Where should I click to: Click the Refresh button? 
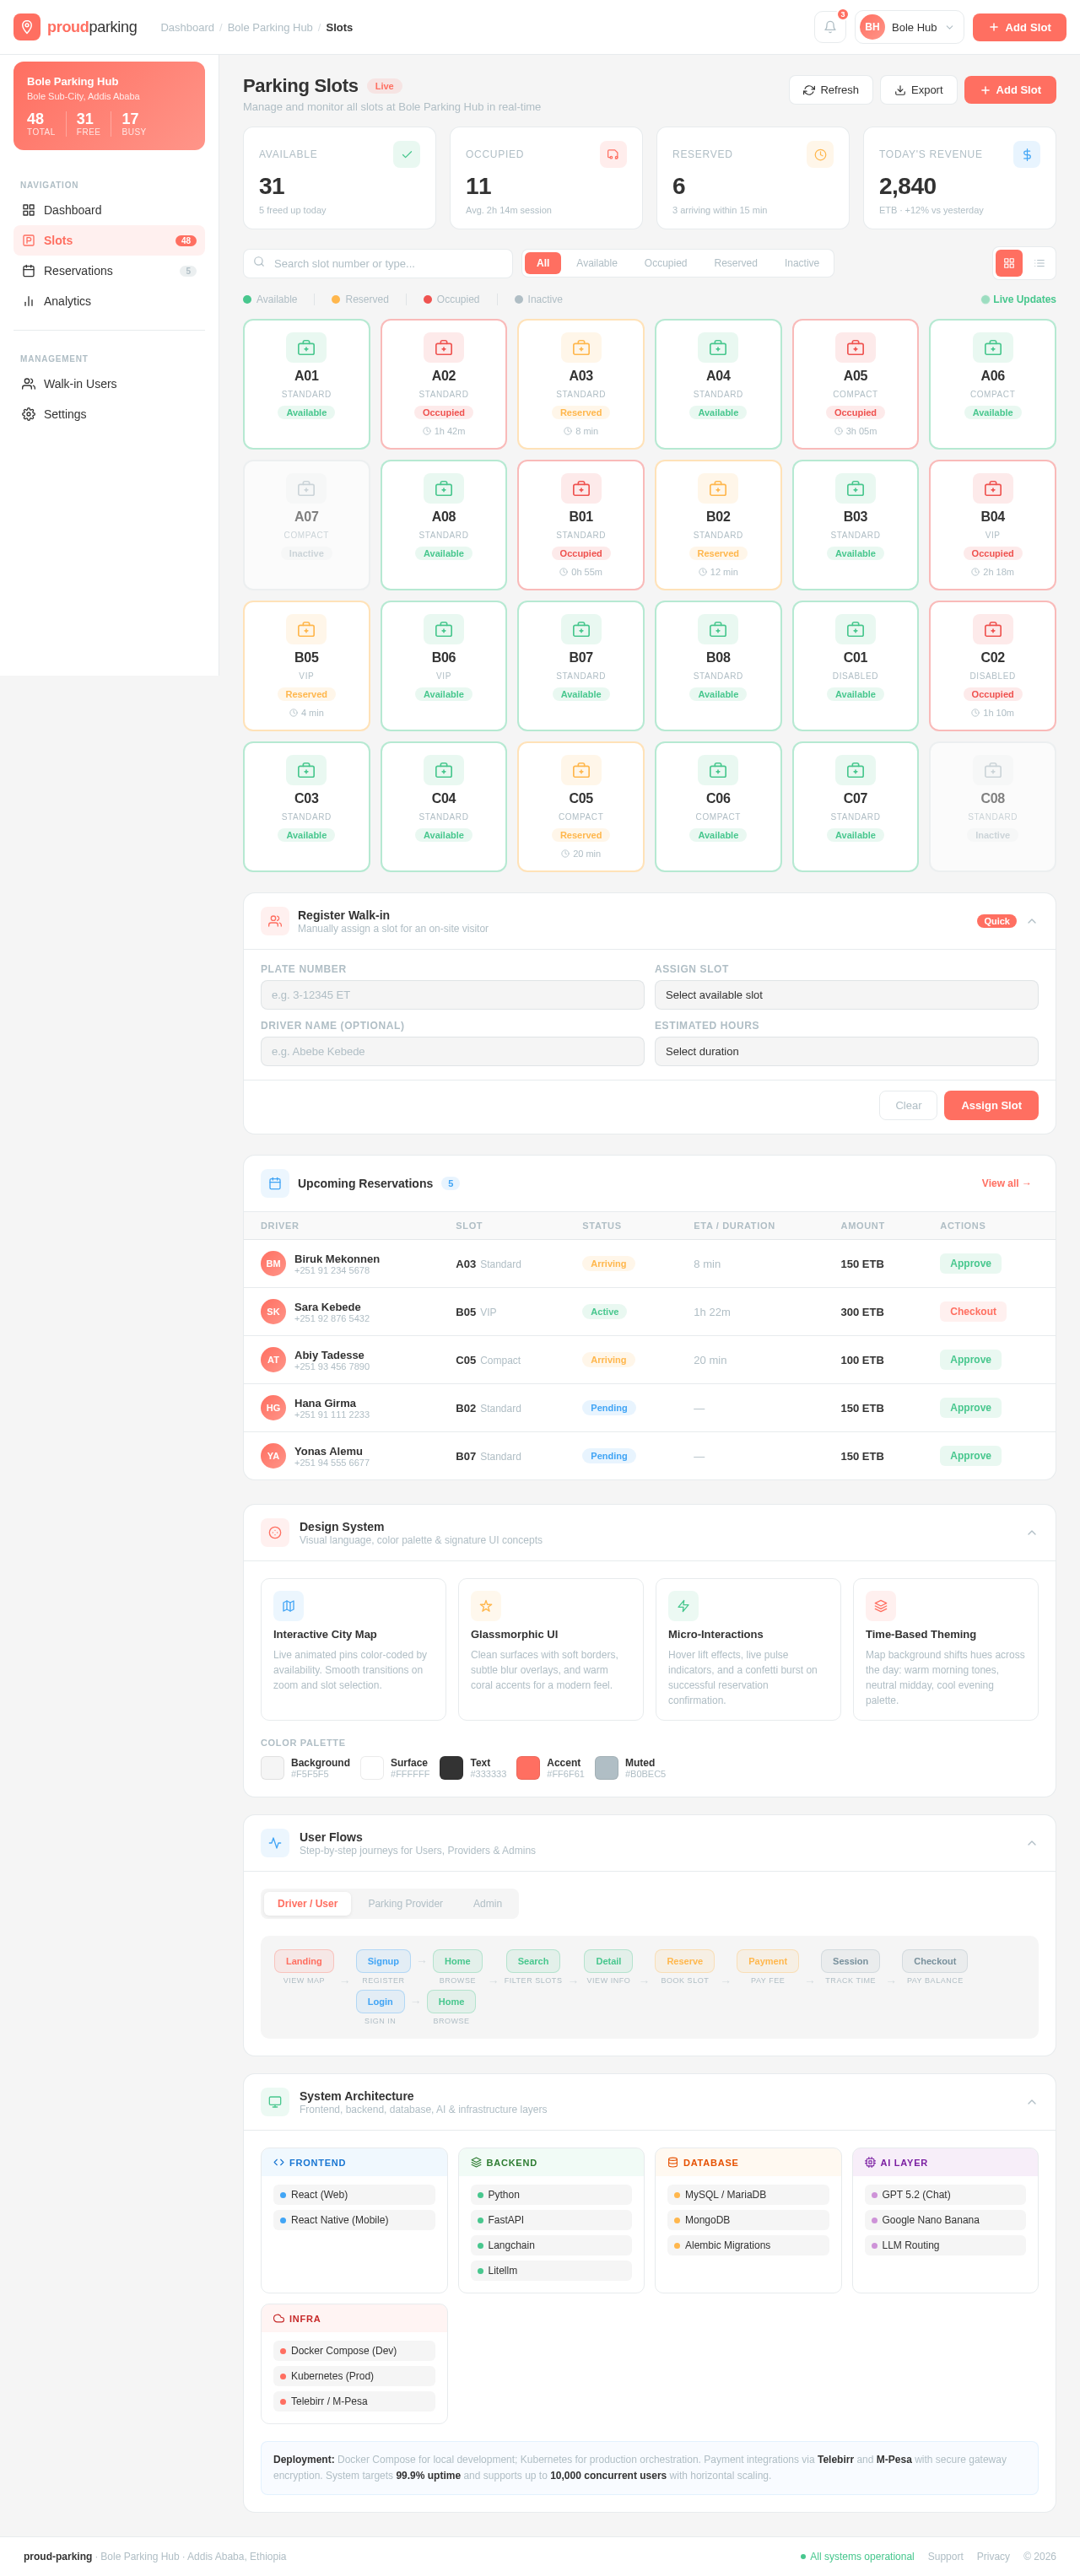pos(830,90)
